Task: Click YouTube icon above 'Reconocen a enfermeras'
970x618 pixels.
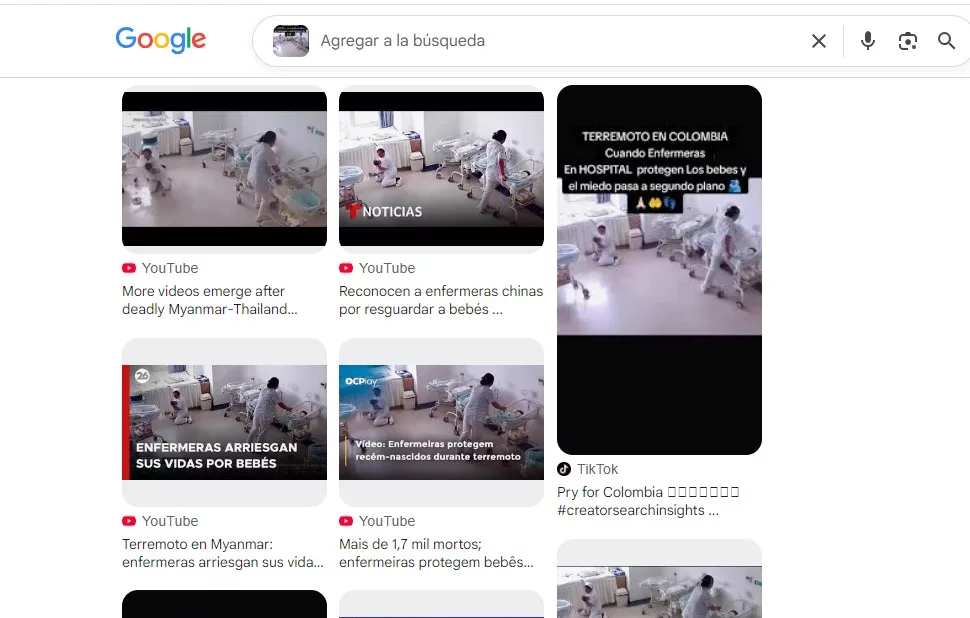Action: (346, 268)
